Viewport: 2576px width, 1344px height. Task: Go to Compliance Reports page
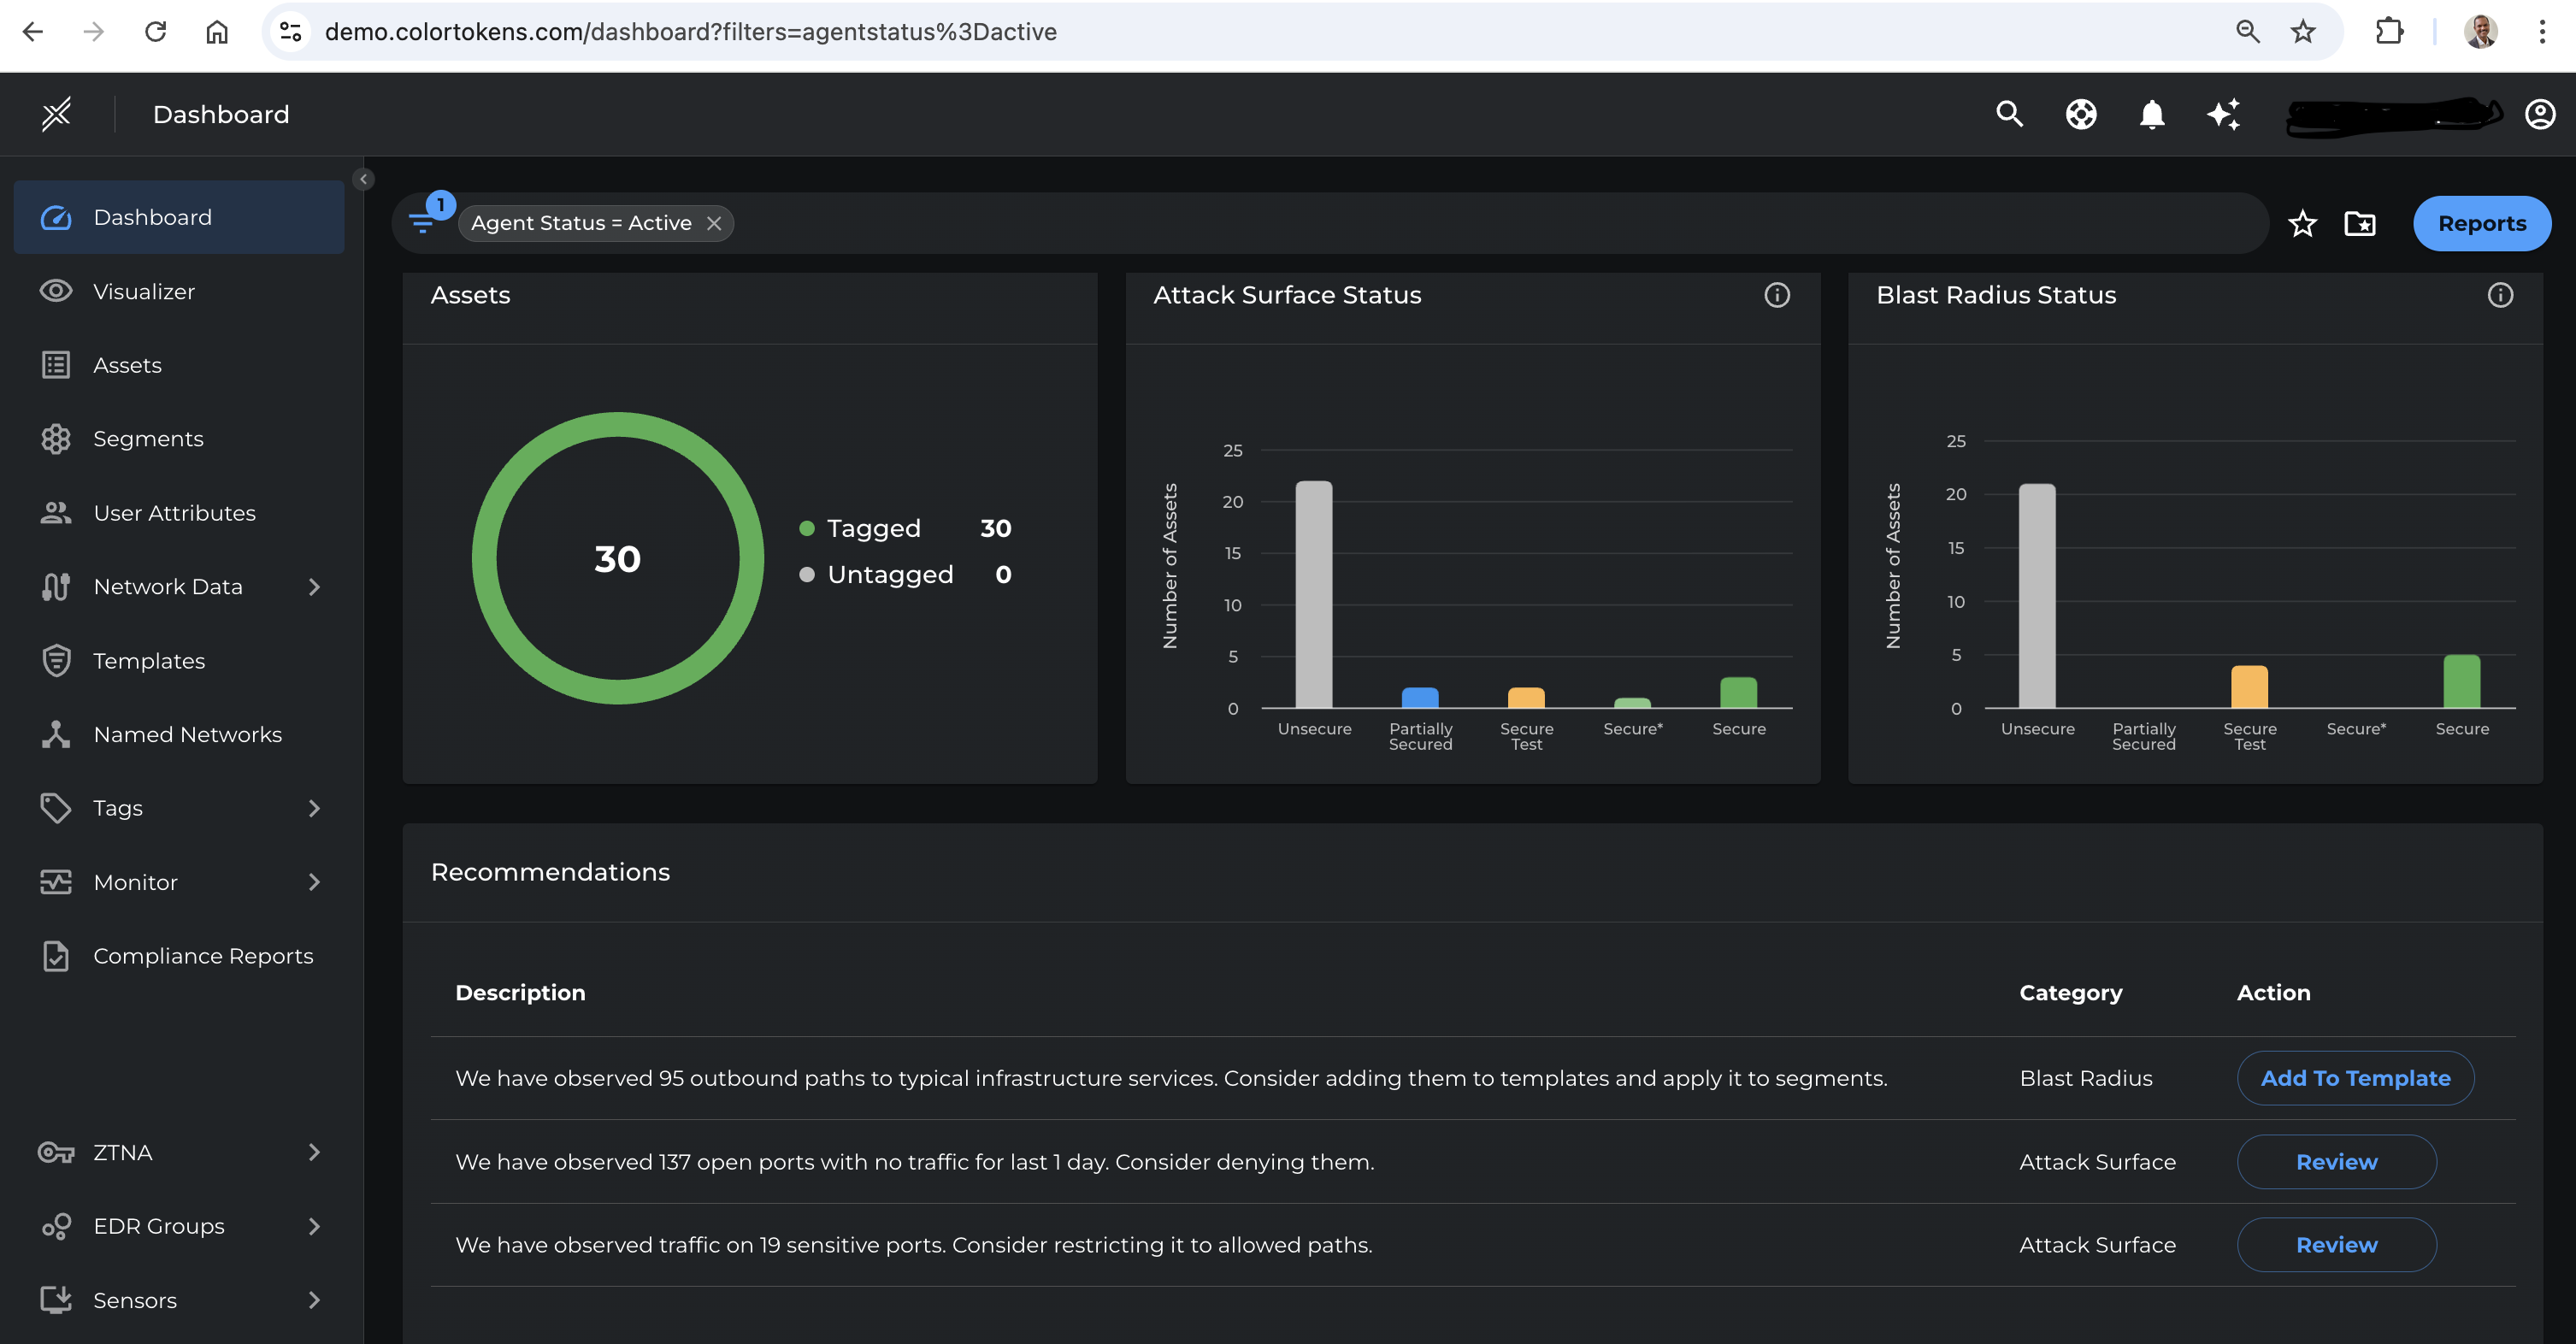pyautogui.click(x=202, y=956)
